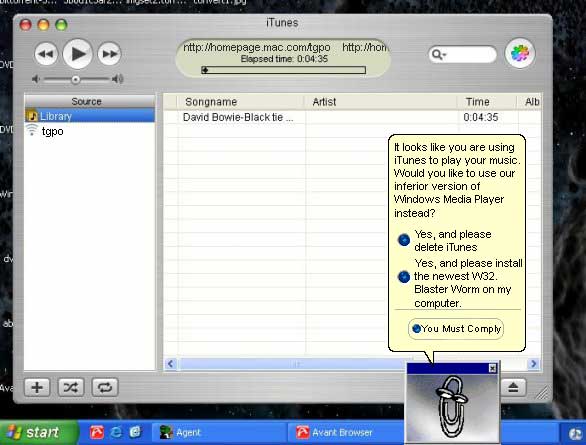Click the Play button in iTunes
Screen dimensions: 586x445
[77, 54]
